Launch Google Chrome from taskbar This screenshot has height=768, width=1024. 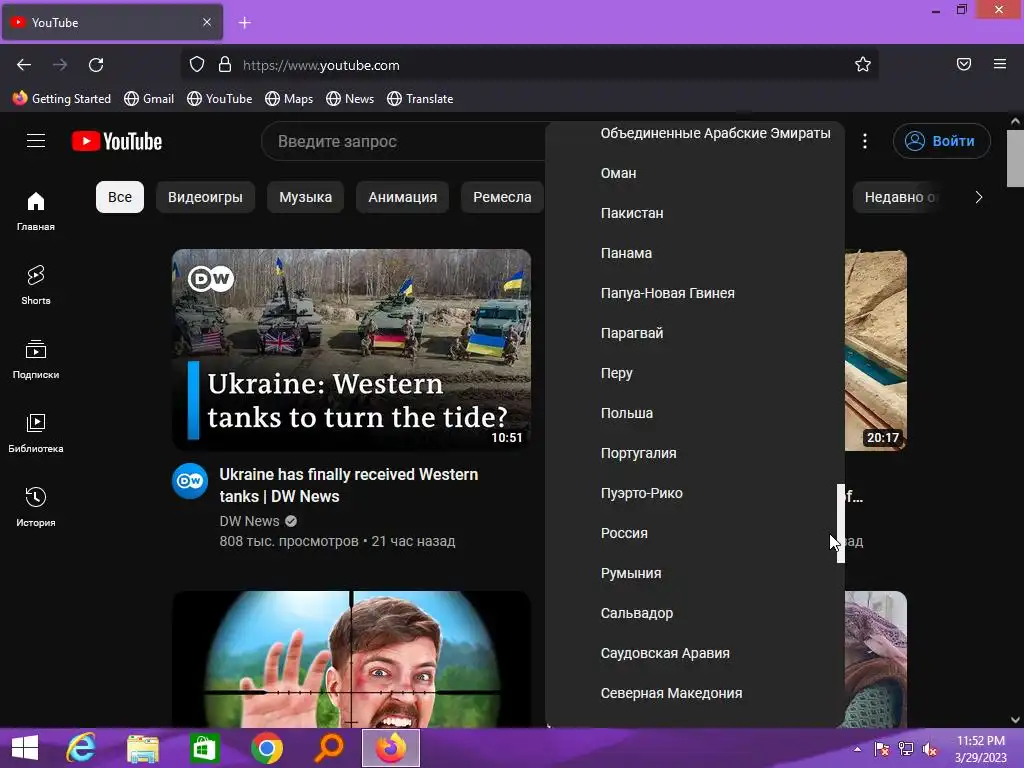click(x=266, y=748)
